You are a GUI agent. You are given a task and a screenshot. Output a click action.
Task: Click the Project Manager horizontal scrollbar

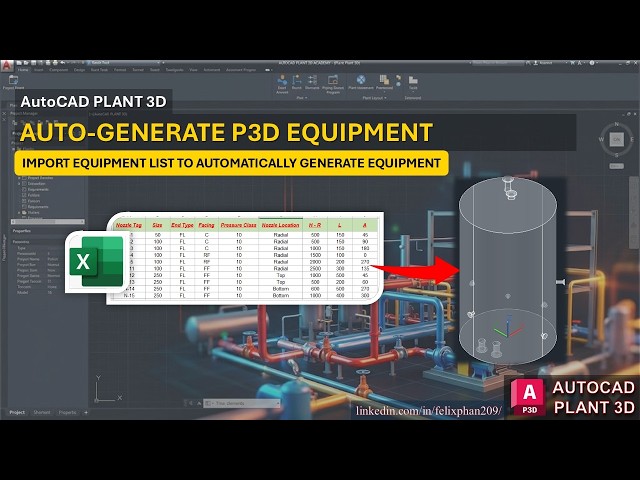pyautogui.click(x=48, y=222)
